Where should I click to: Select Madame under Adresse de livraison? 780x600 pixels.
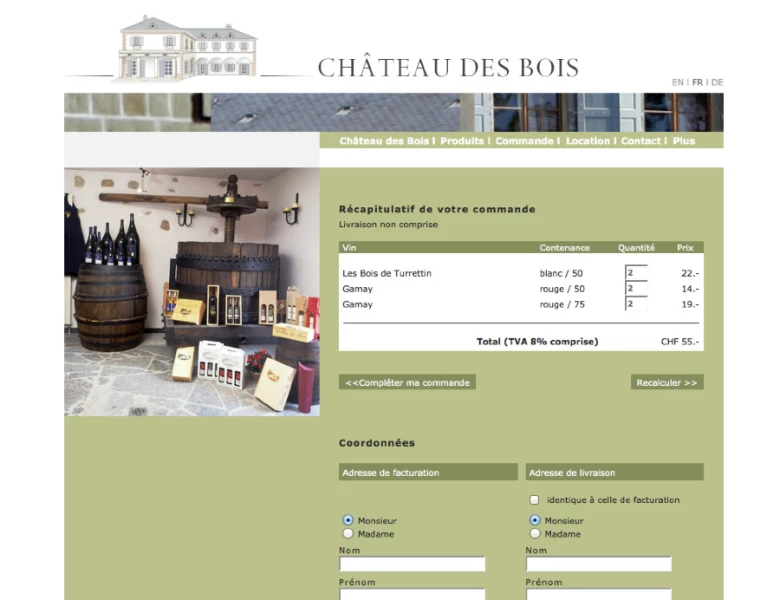pos(535,533)
